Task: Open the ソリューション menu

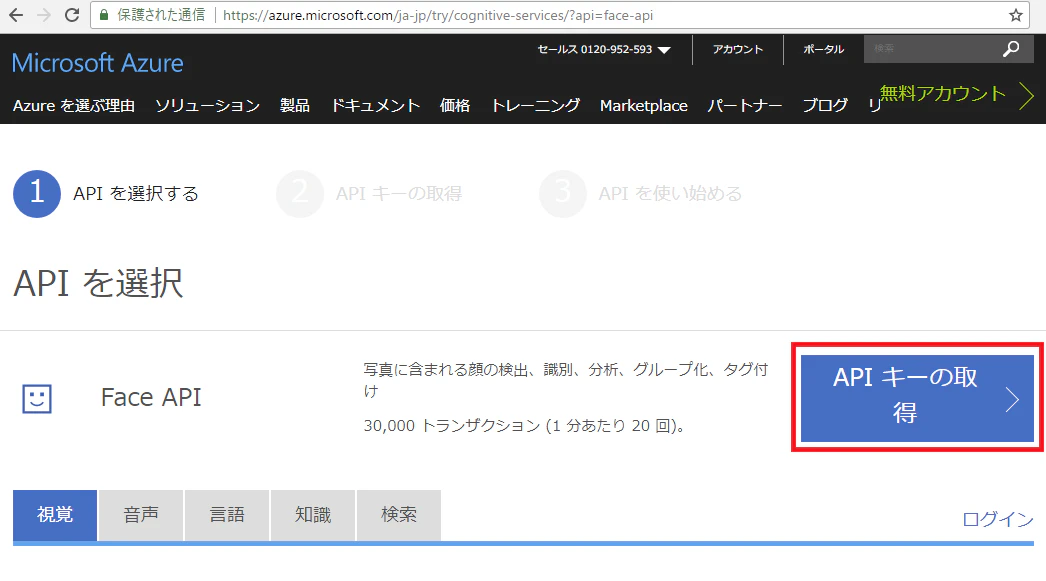Action: 207,105
